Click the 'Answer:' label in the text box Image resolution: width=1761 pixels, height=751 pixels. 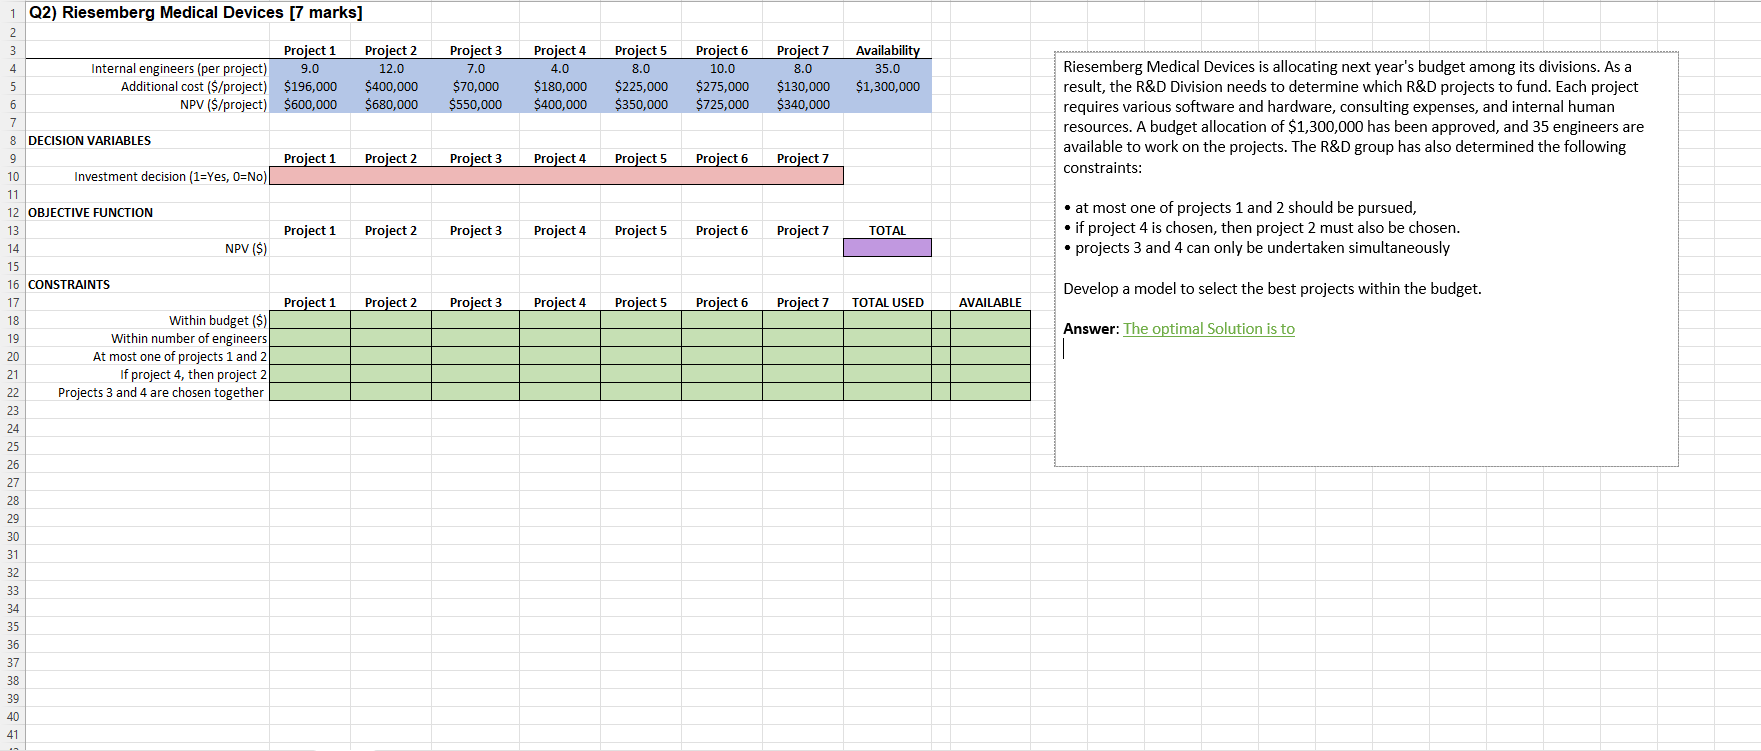click(x=1091, y=329)
